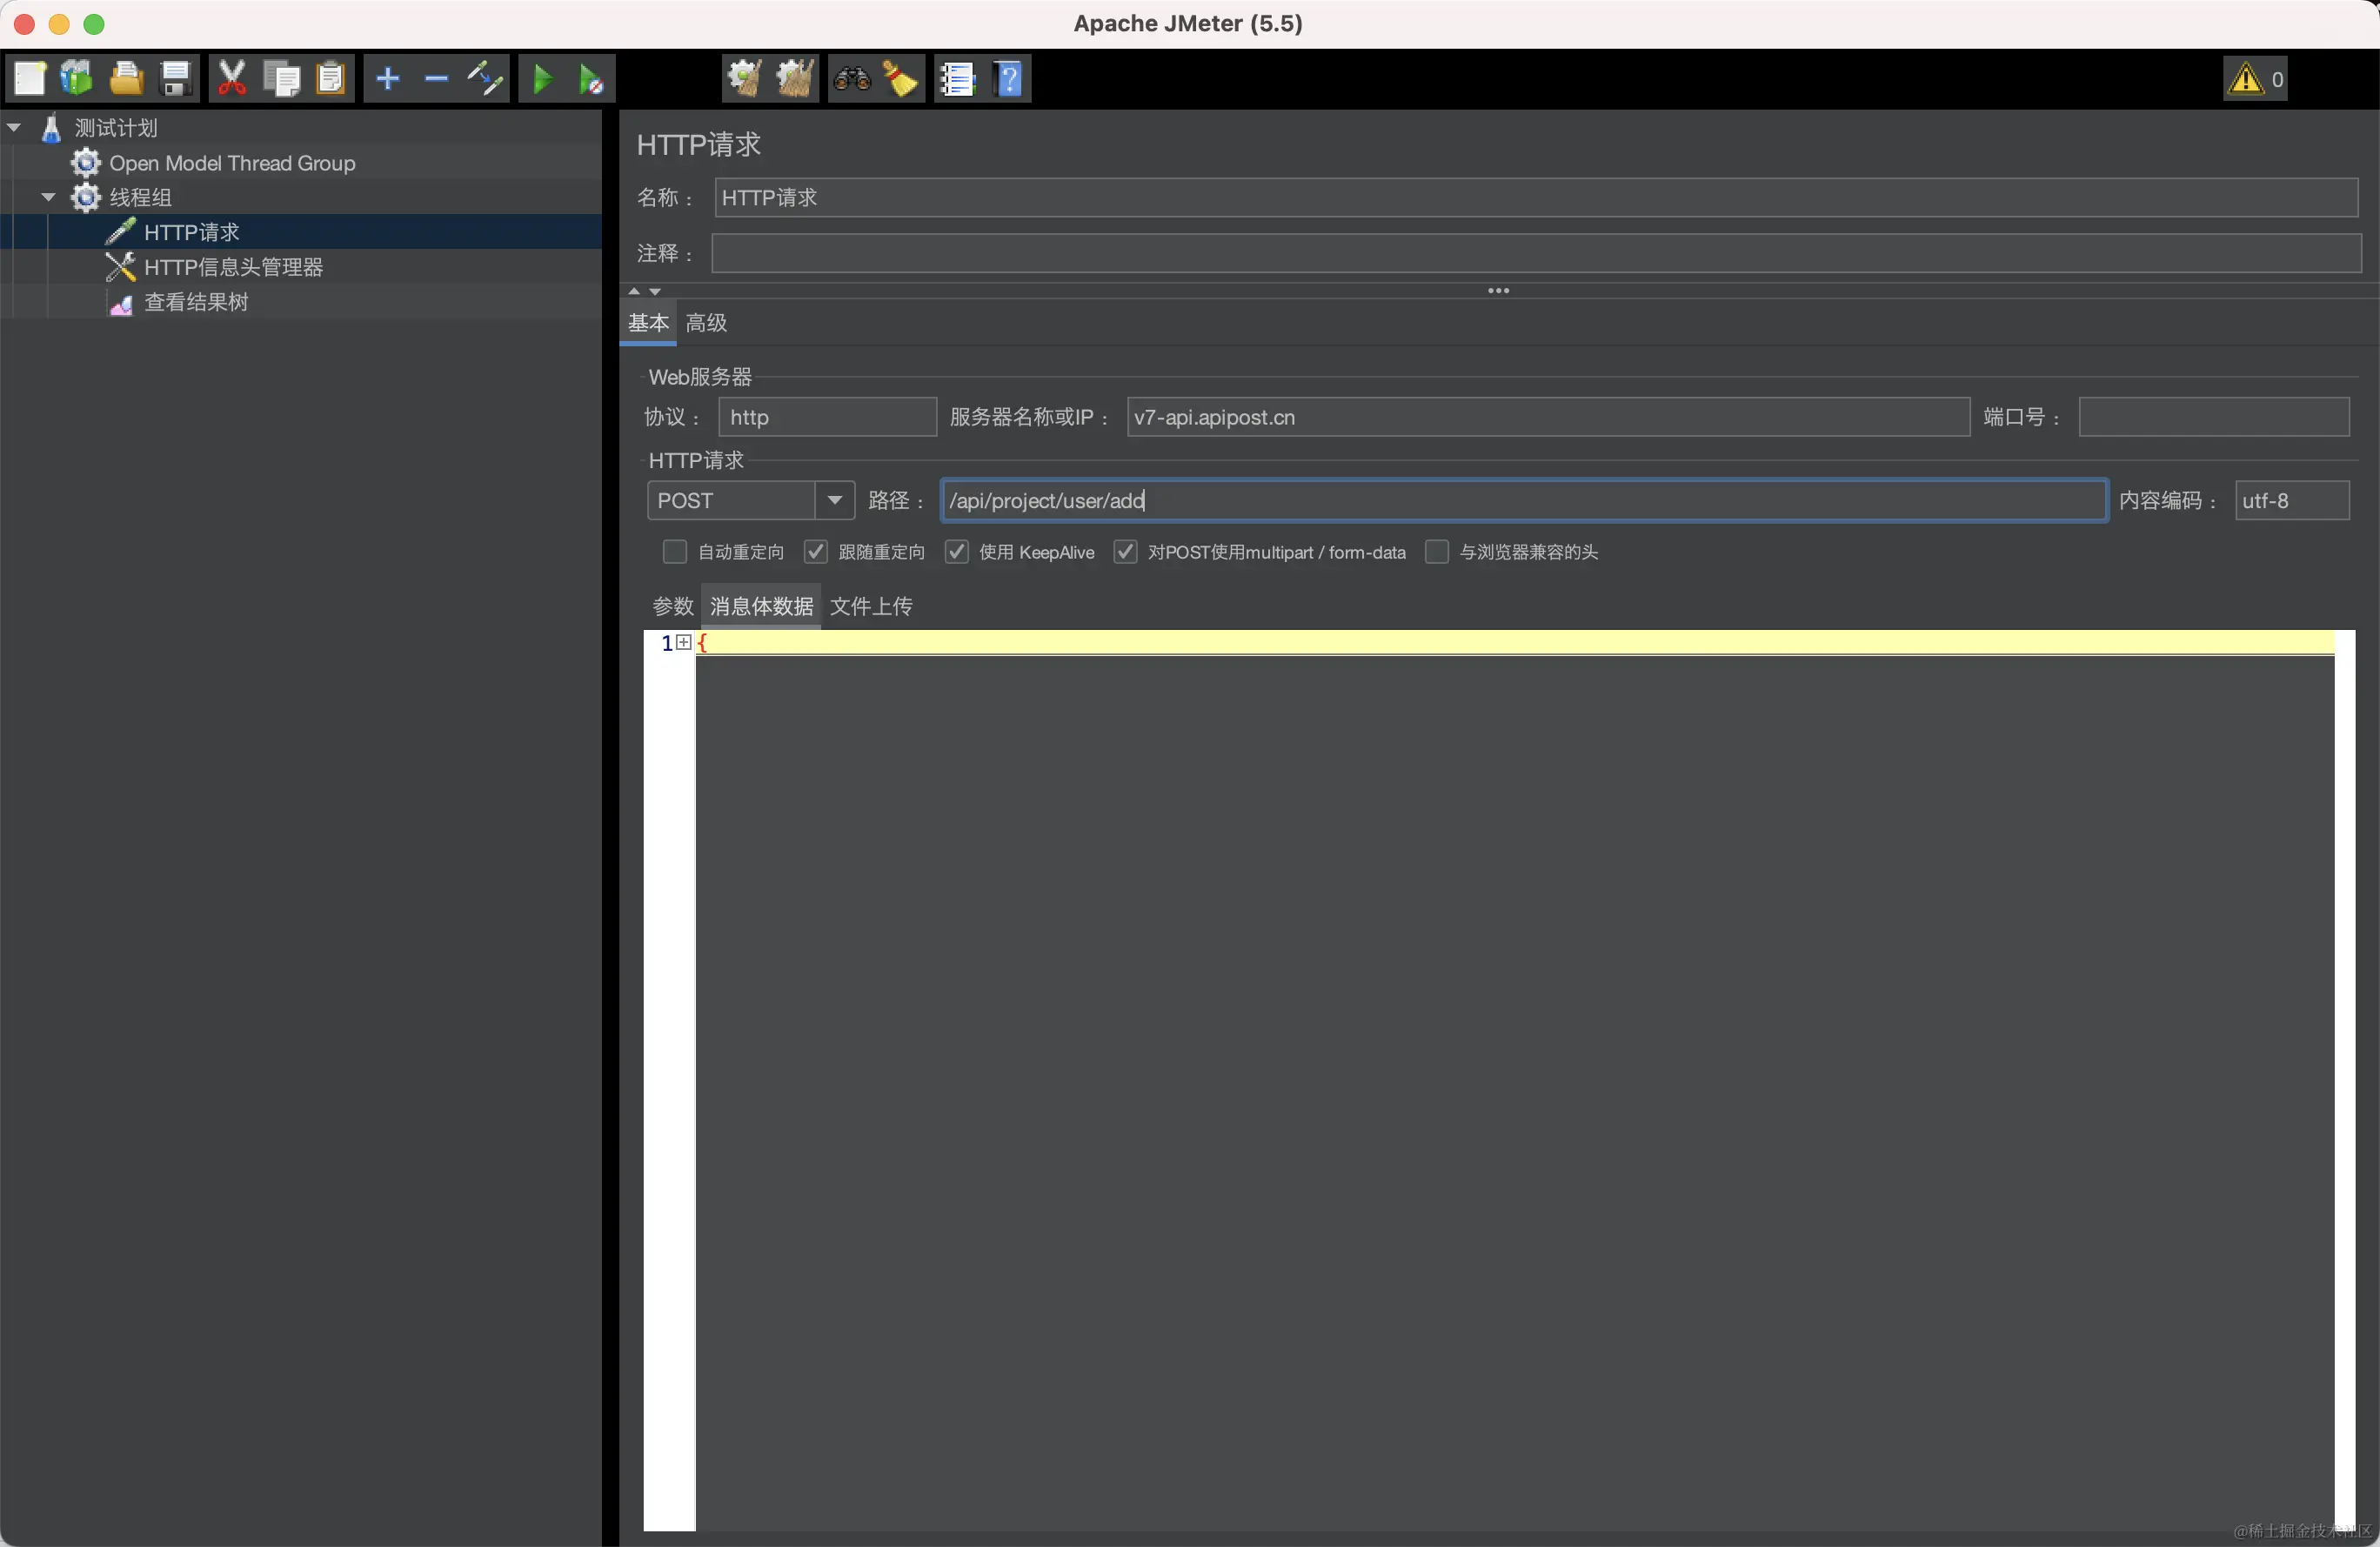Enable the 自动重定向 checkbox
Viewport: 2380px width, 1547px height.
[675, 552]
